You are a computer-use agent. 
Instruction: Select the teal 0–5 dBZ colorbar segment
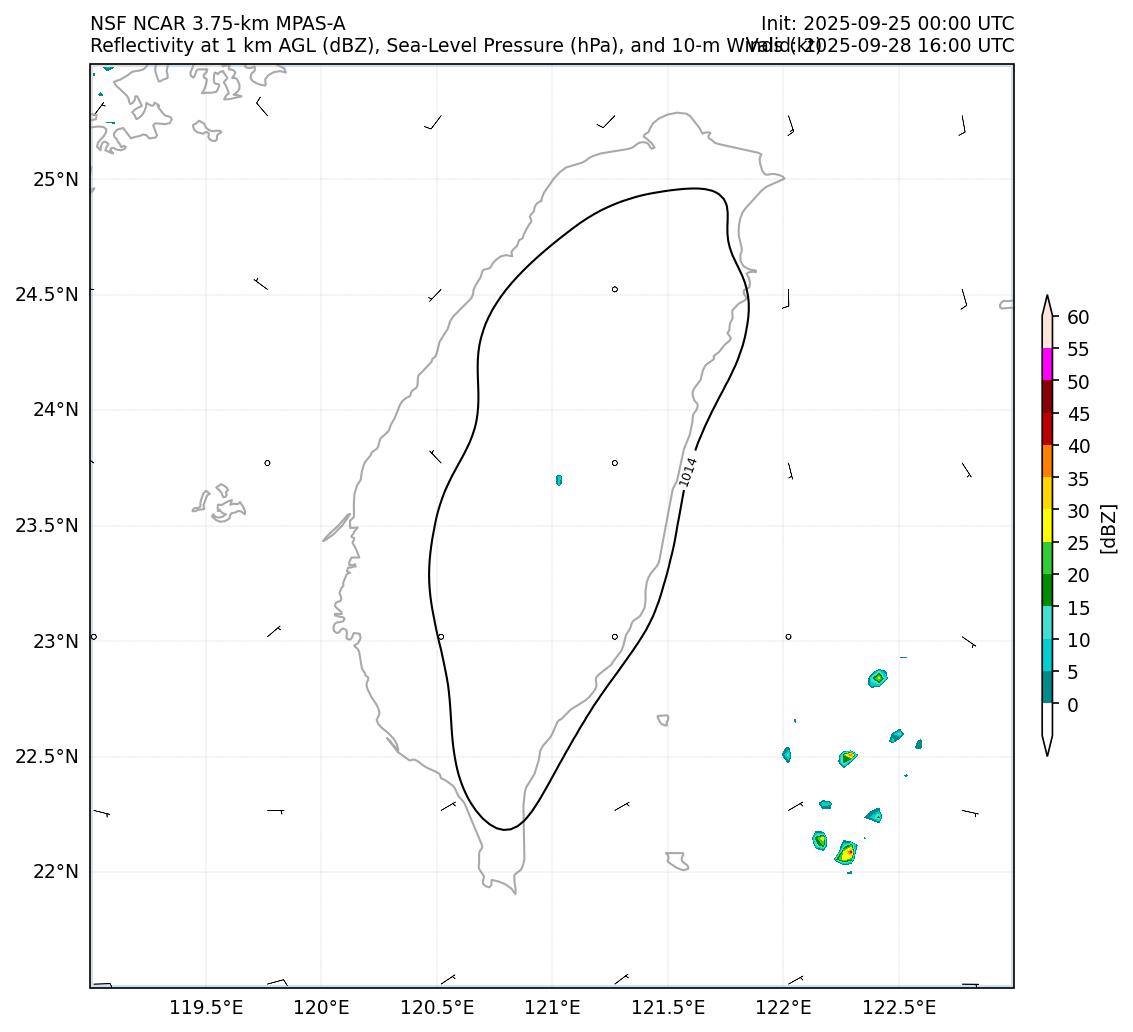tap(1047, 687)
